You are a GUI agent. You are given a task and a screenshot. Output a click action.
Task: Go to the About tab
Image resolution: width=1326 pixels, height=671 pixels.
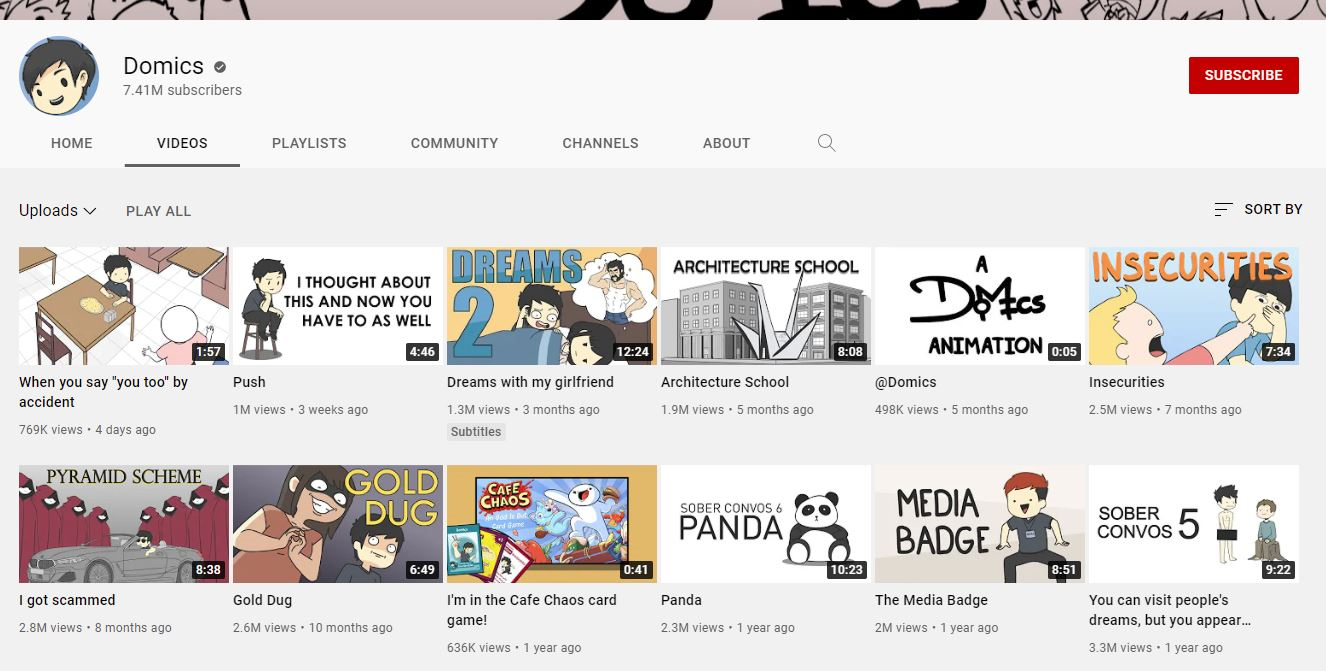click(x=726, y=143)
